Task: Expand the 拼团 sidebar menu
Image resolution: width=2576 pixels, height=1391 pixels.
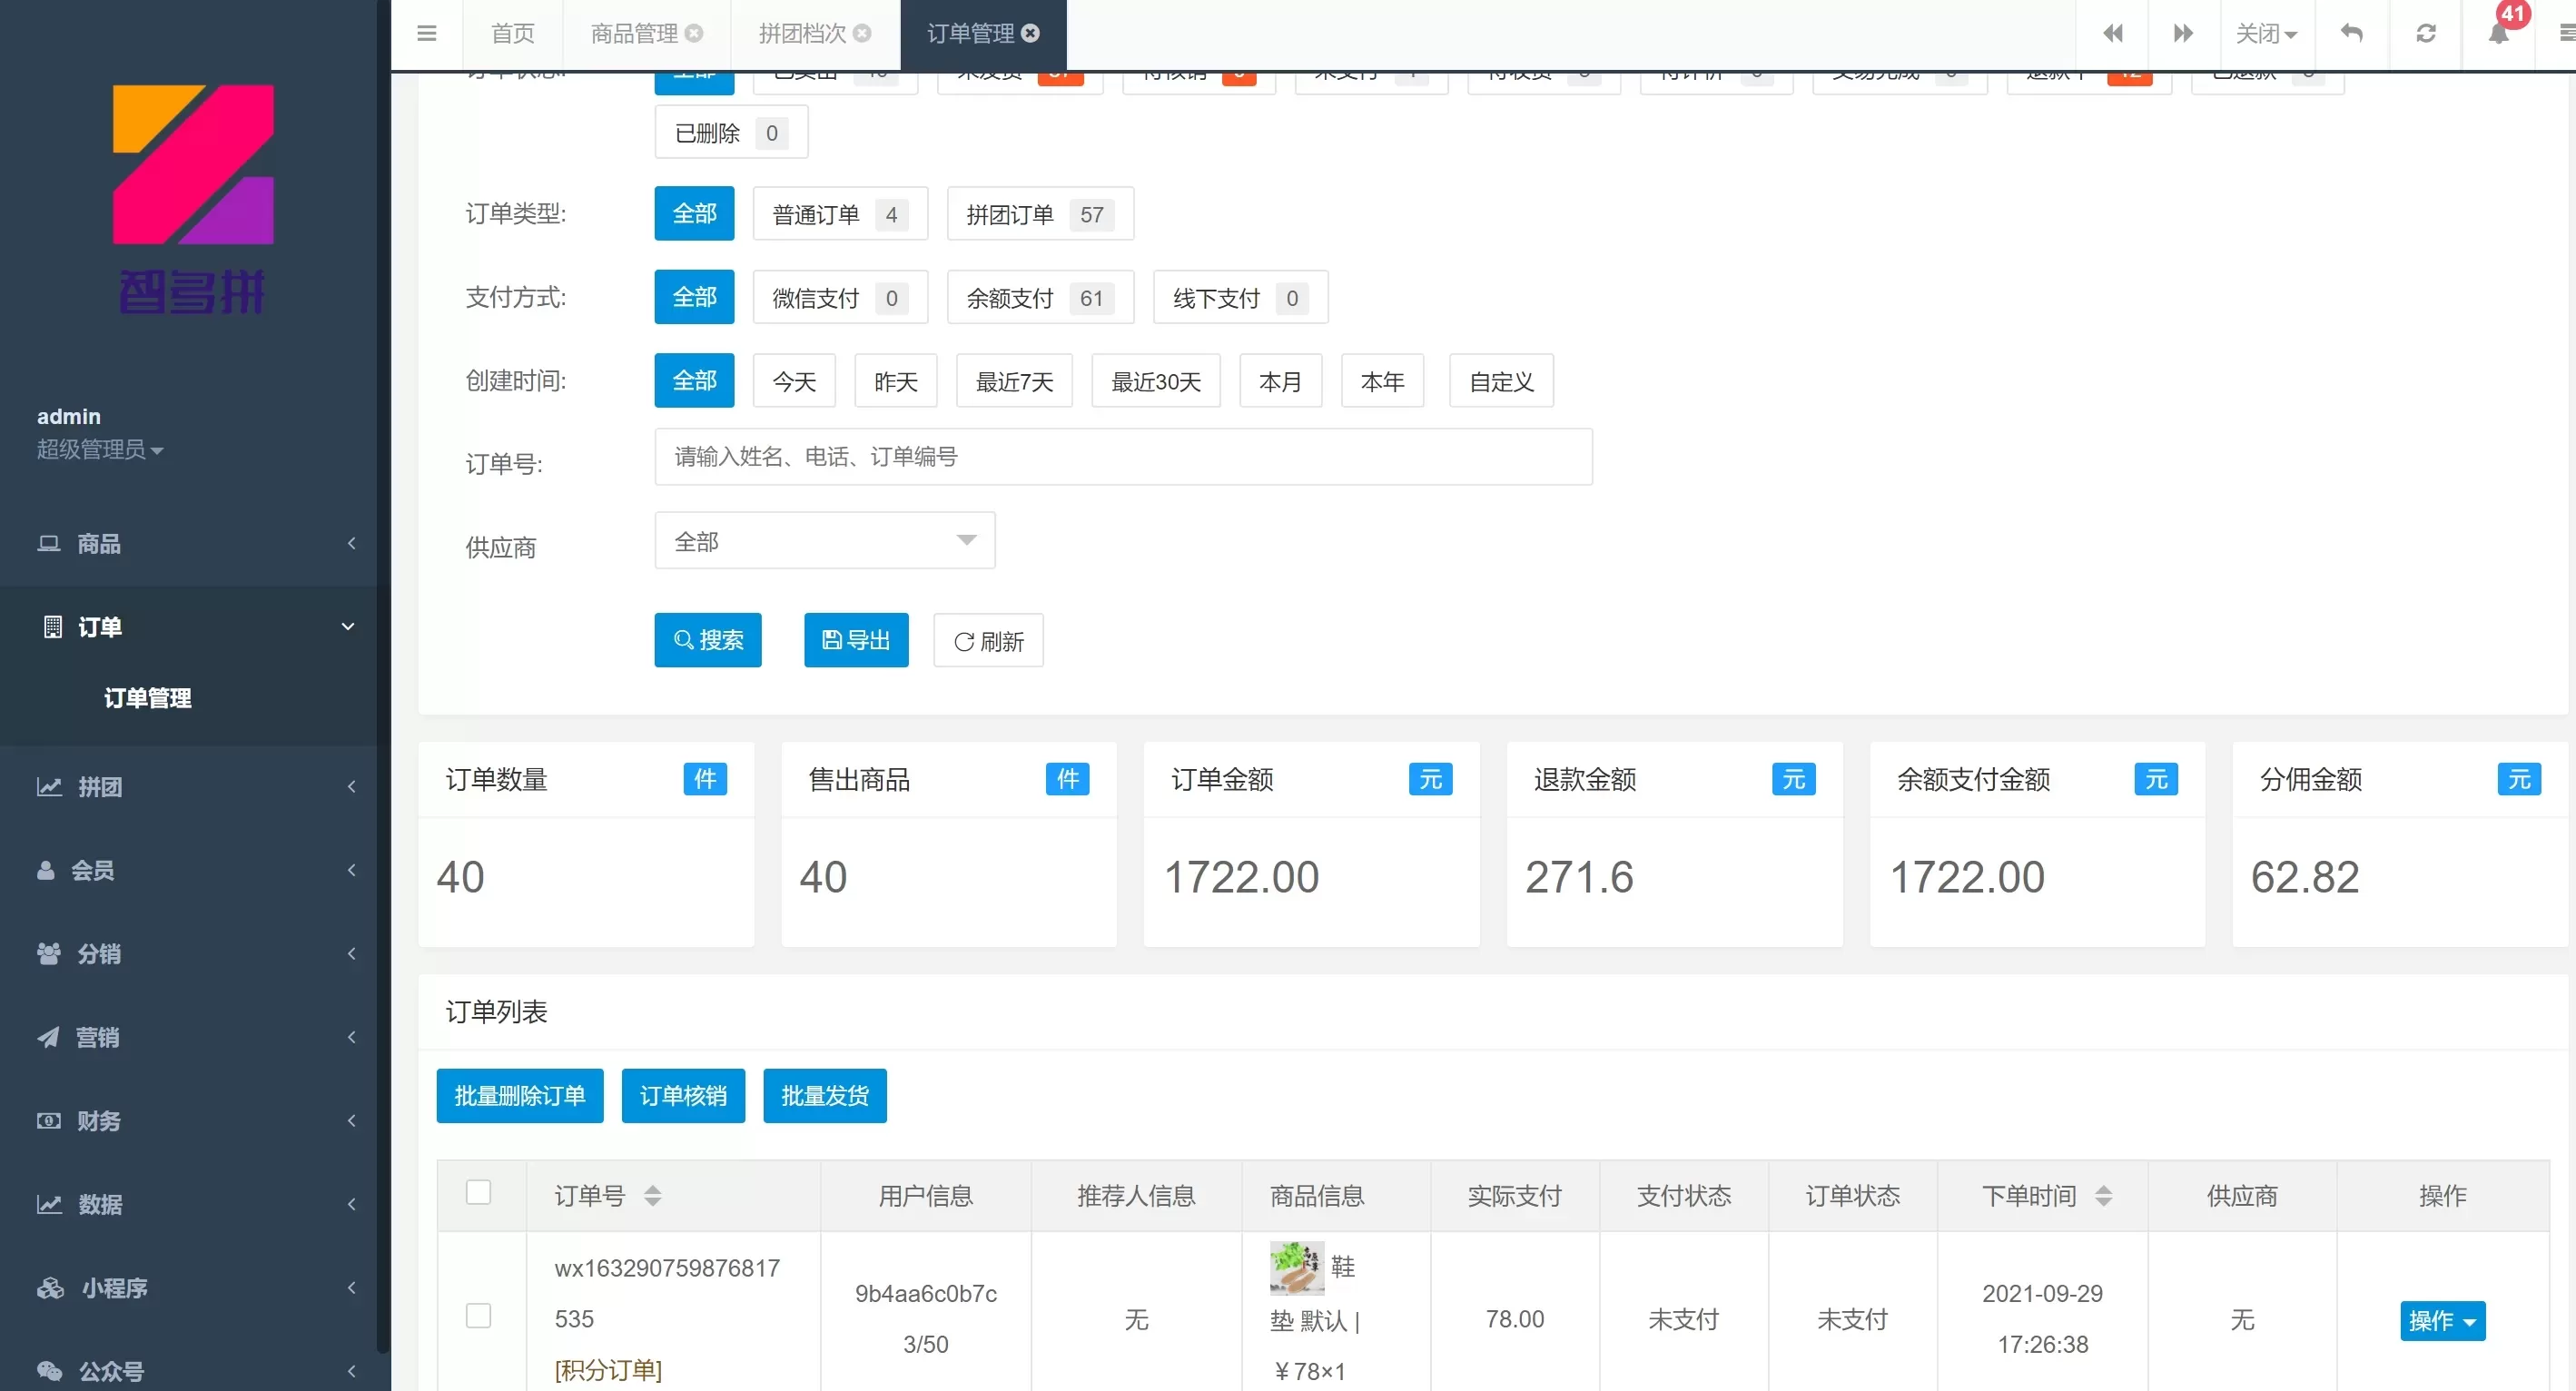Action: [x=190, y=787]
